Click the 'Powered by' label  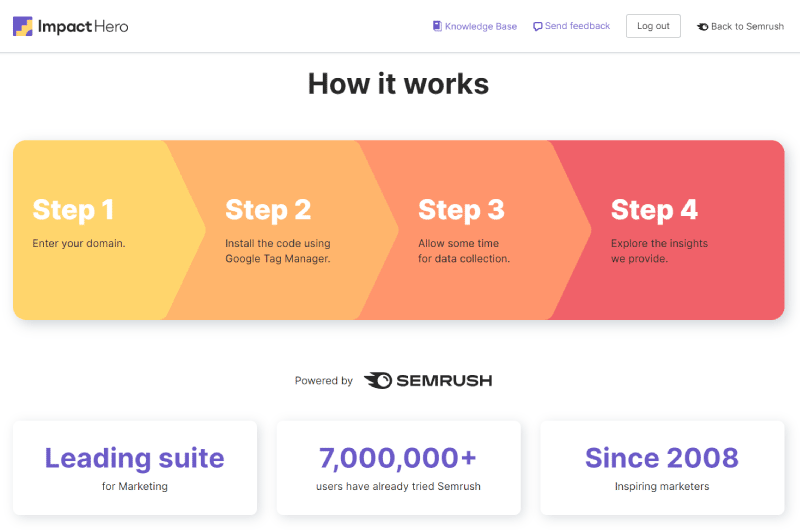tap(323, 381)
